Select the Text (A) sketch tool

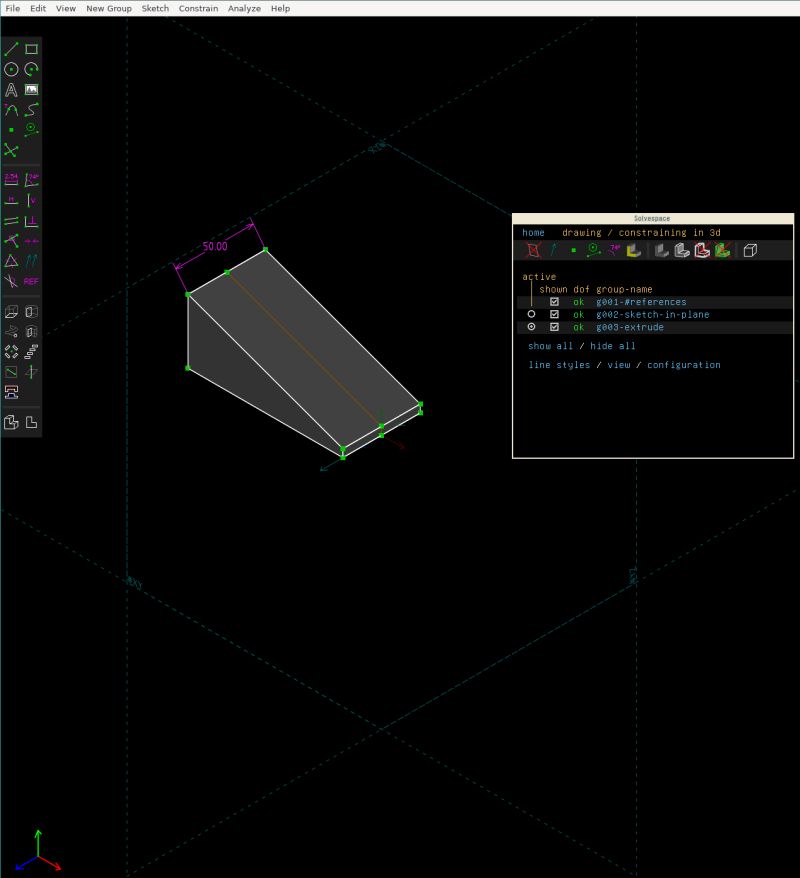[11, 90]
